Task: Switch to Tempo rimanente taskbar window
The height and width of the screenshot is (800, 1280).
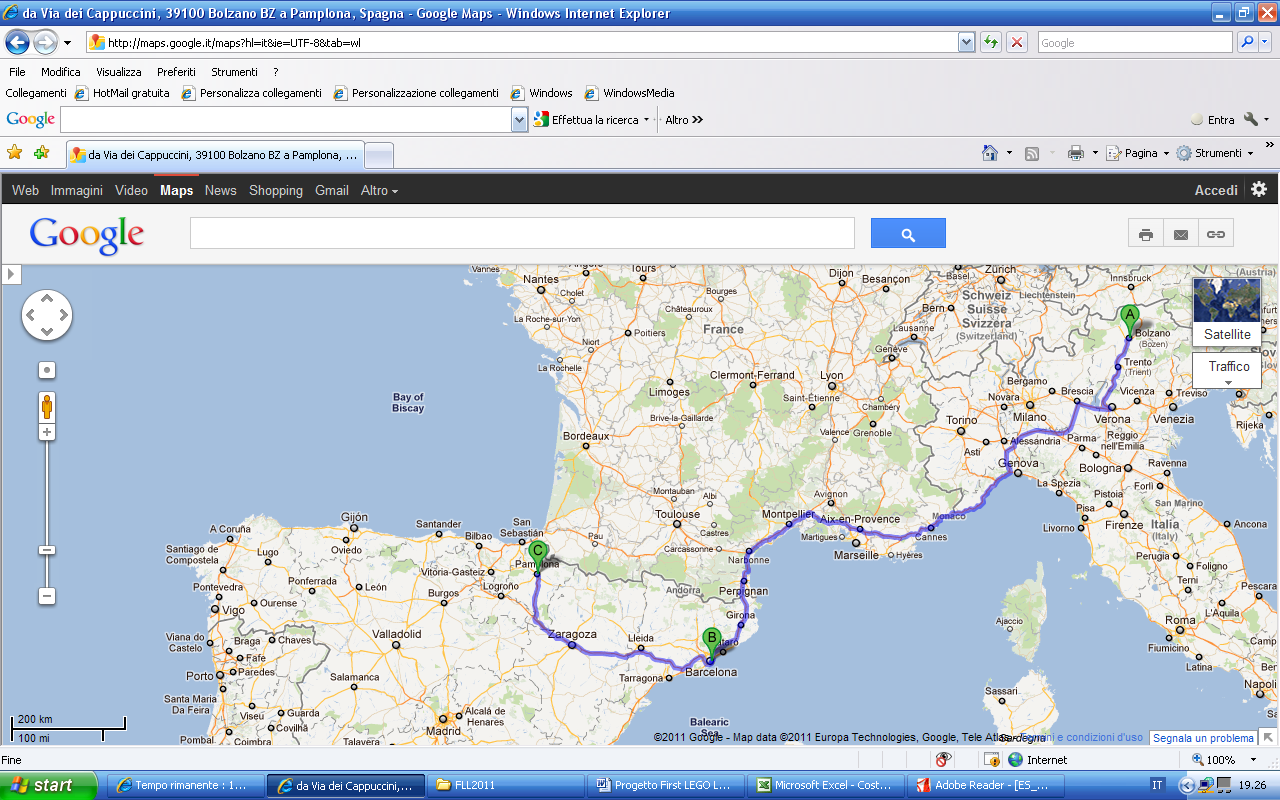Action: coord(184,785)
